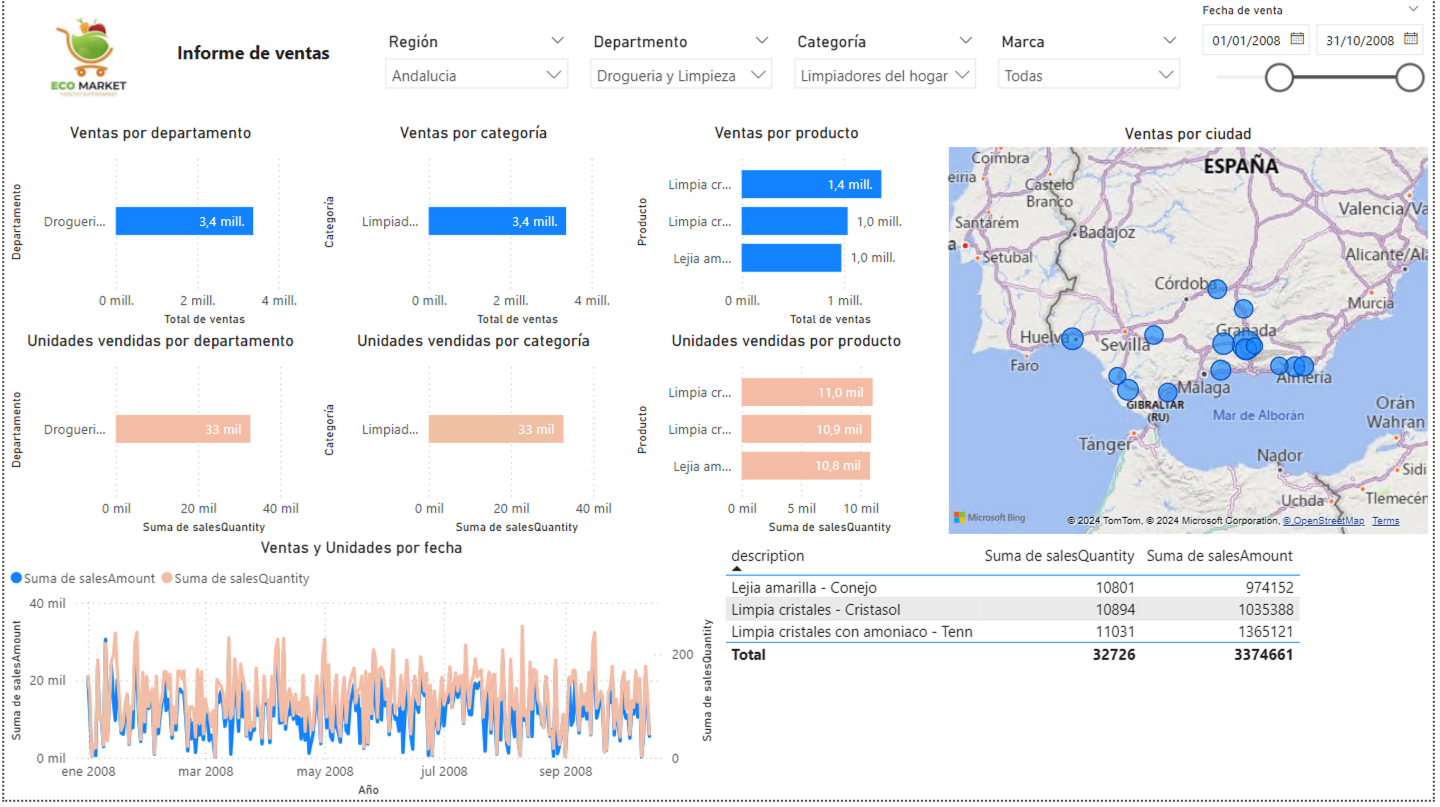The image size is (1440, 807).
Task: Click the Ventas por ciudad map title
Action: coord(1188,134)
